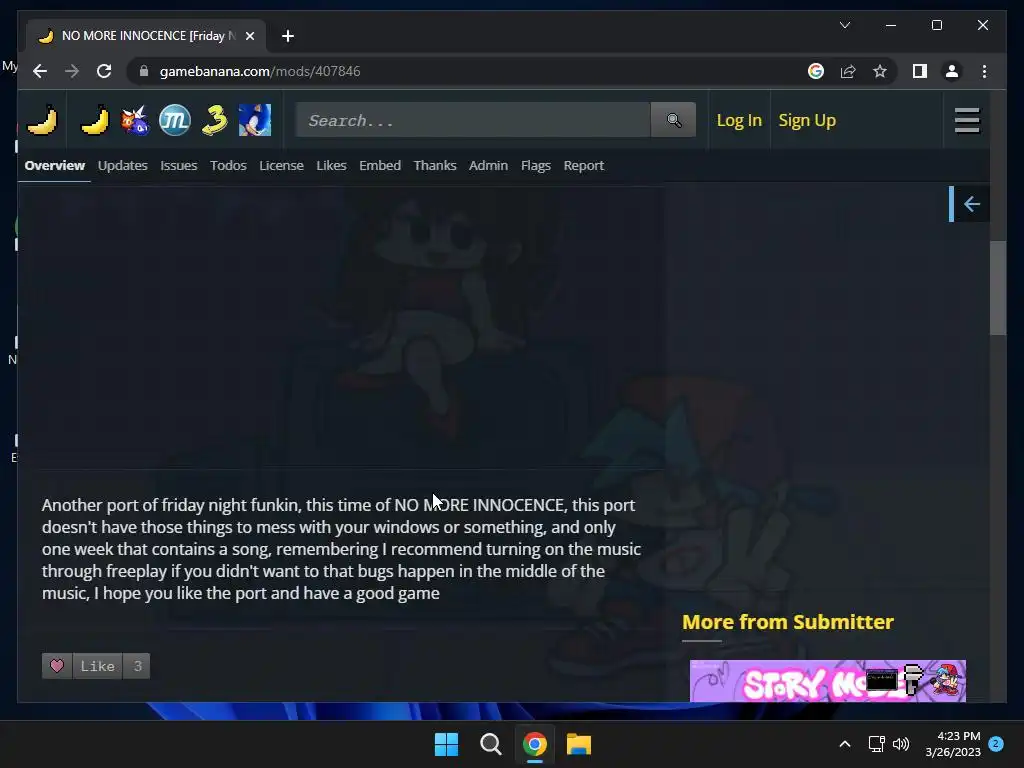Open the Report tab
The image size is (1024, 768).
click(584, 165)
